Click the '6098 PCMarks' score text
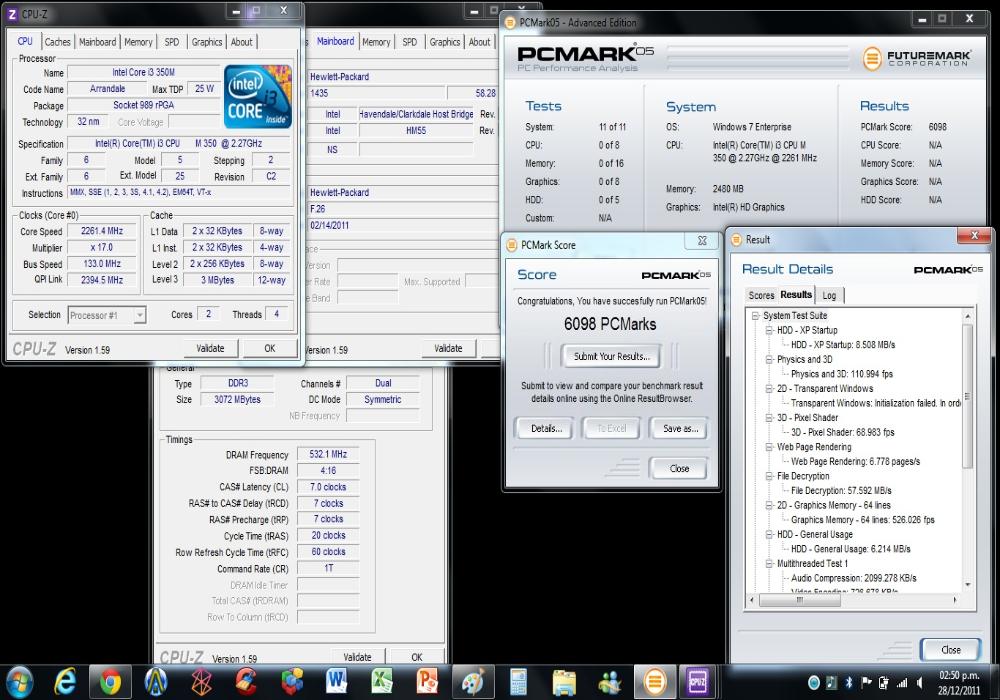Viewport: 1000px width, 700px height. [610, 324]
